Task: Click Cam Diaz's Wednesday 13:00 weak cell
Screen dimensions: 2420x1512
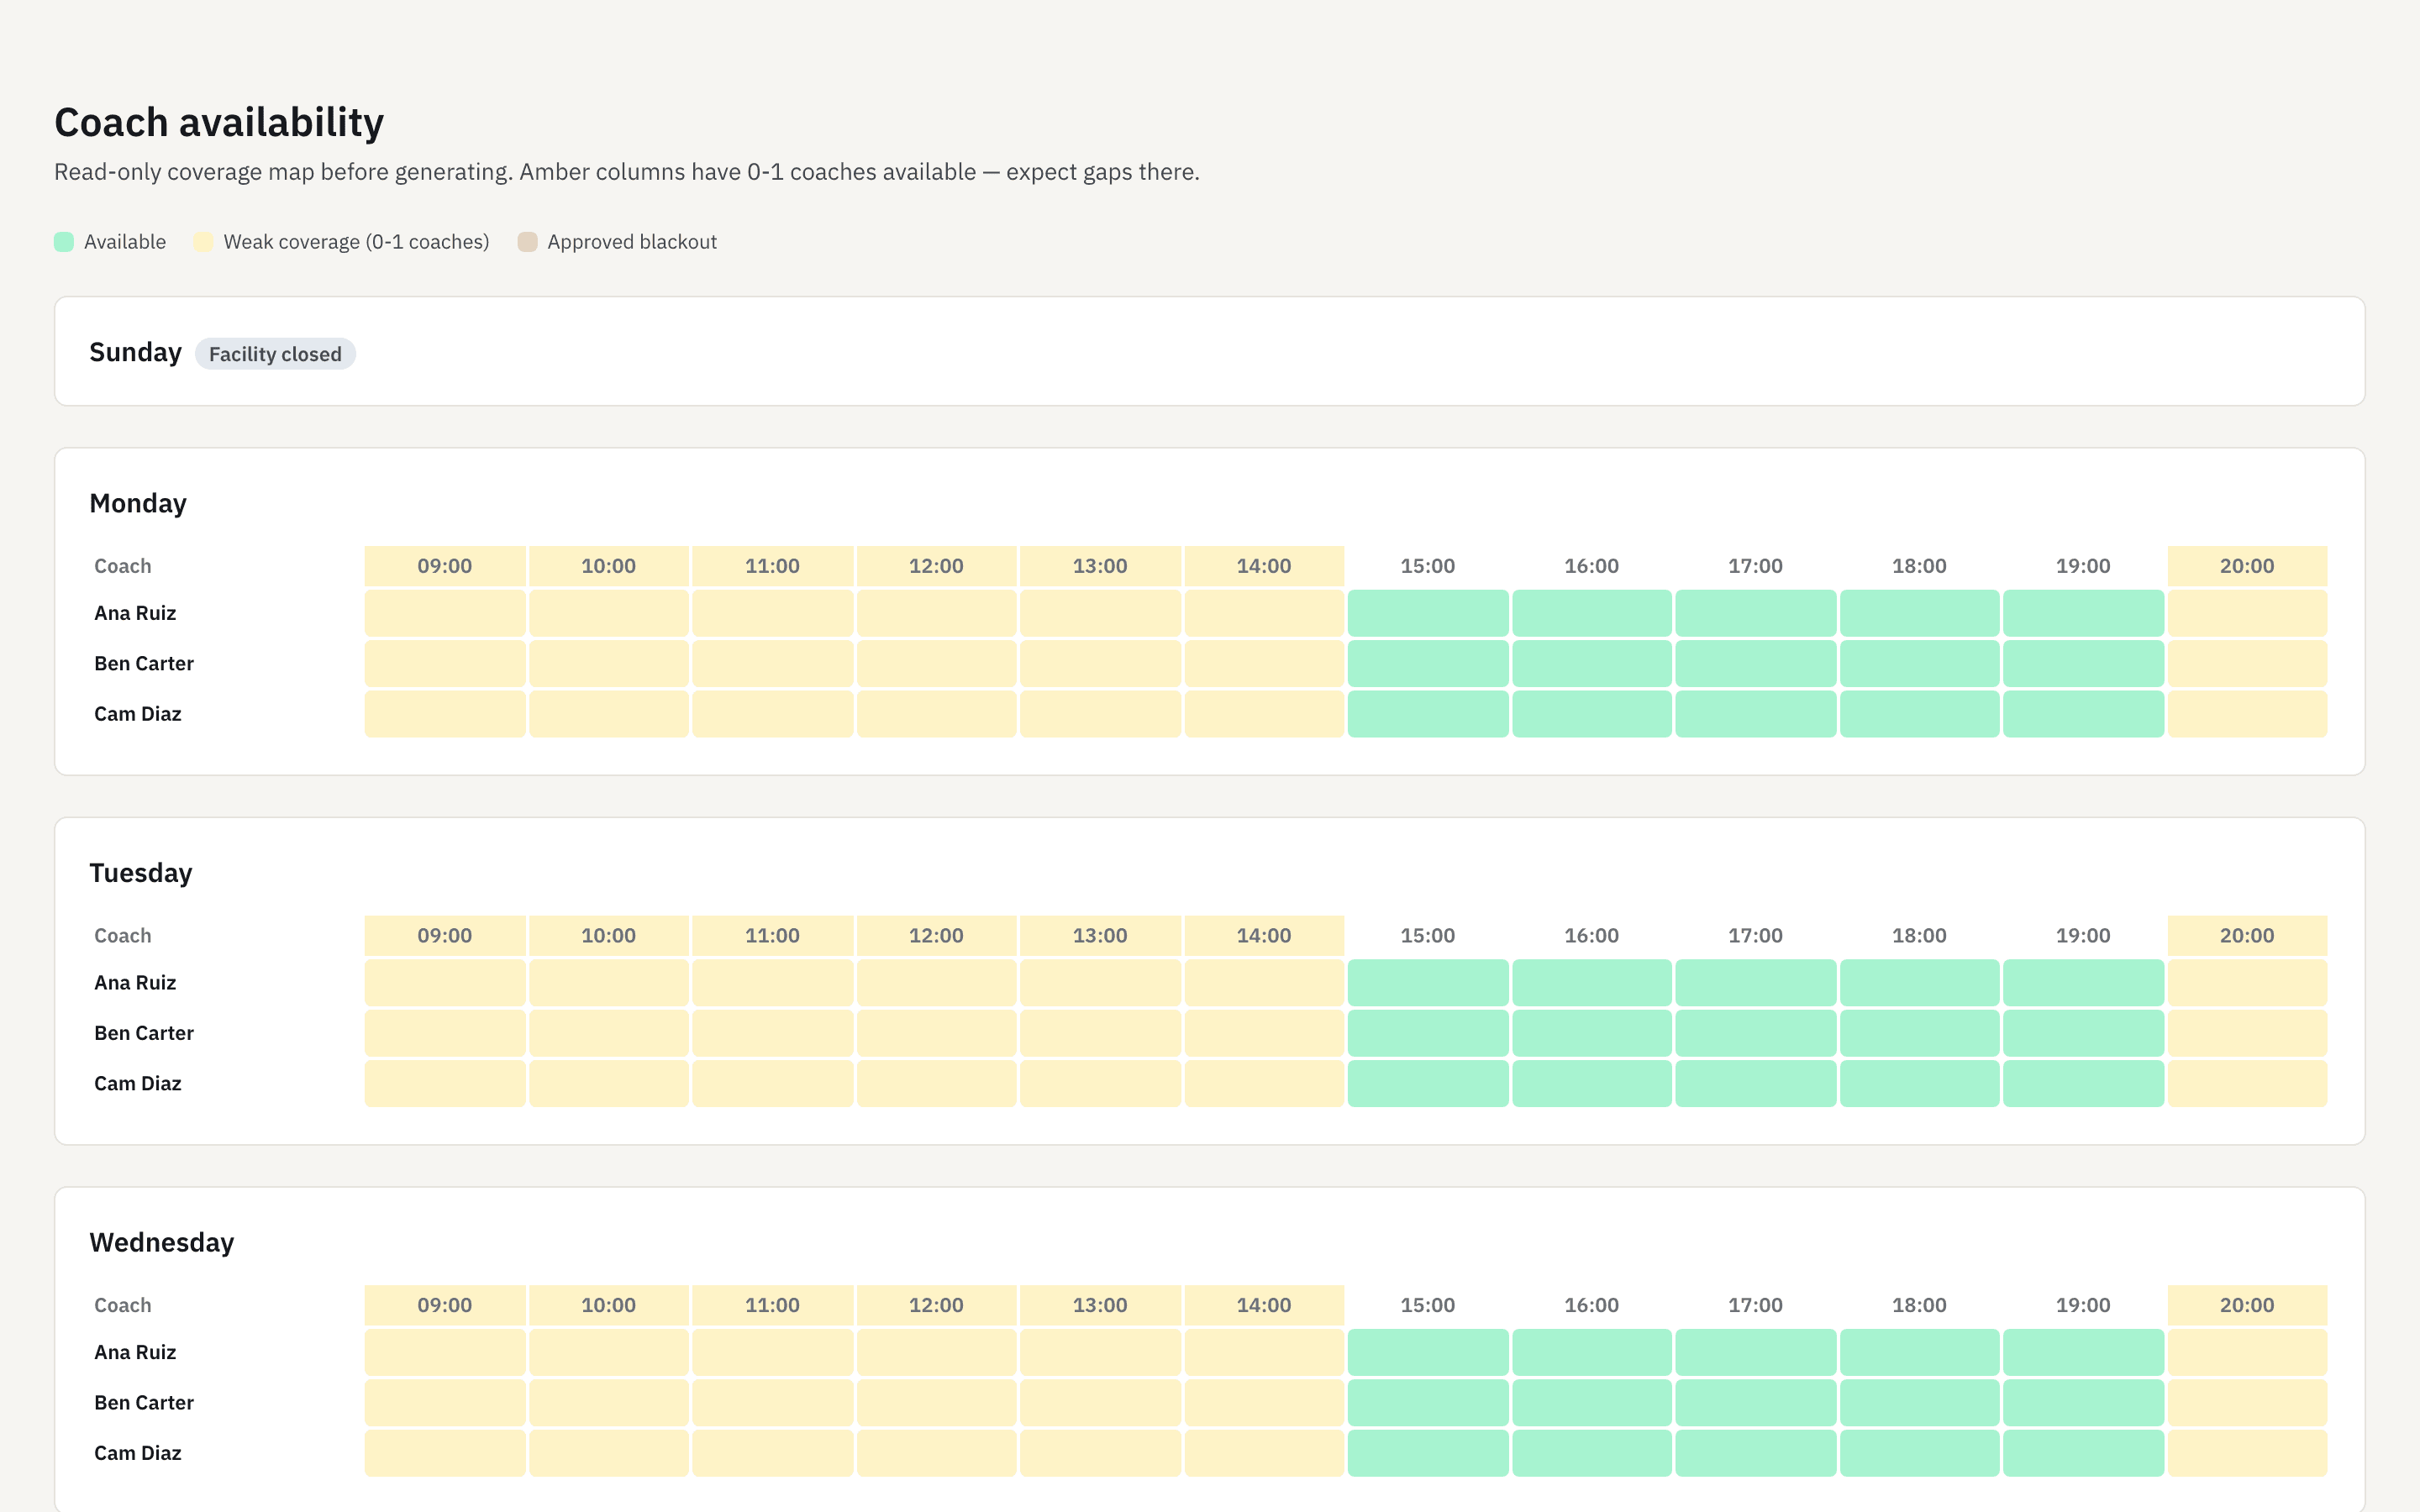Action: (1100, 1453)
